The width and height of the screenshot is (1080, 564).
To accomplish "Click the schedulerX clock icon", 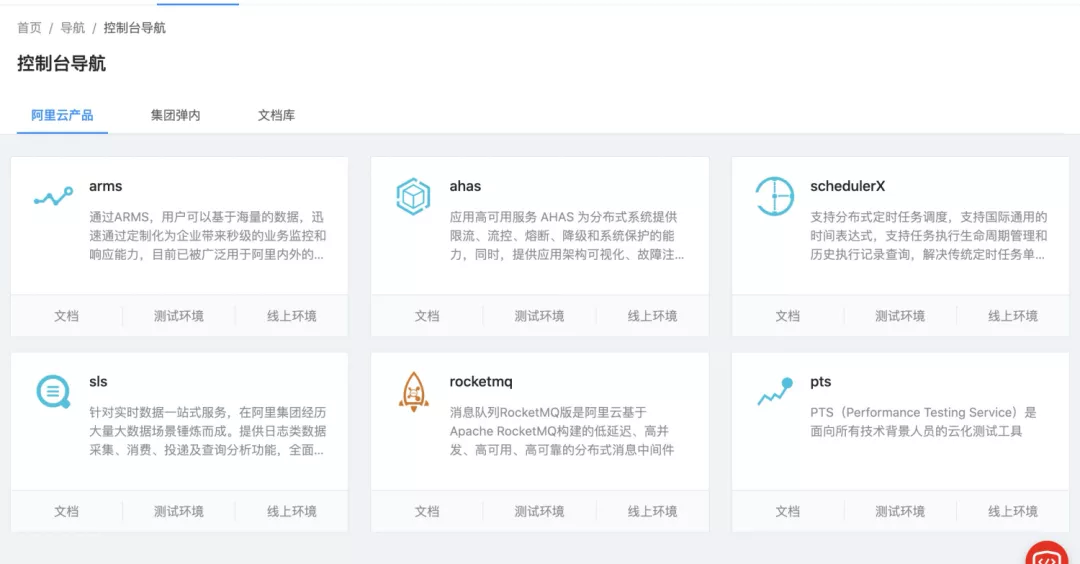I will click(774, 196).
